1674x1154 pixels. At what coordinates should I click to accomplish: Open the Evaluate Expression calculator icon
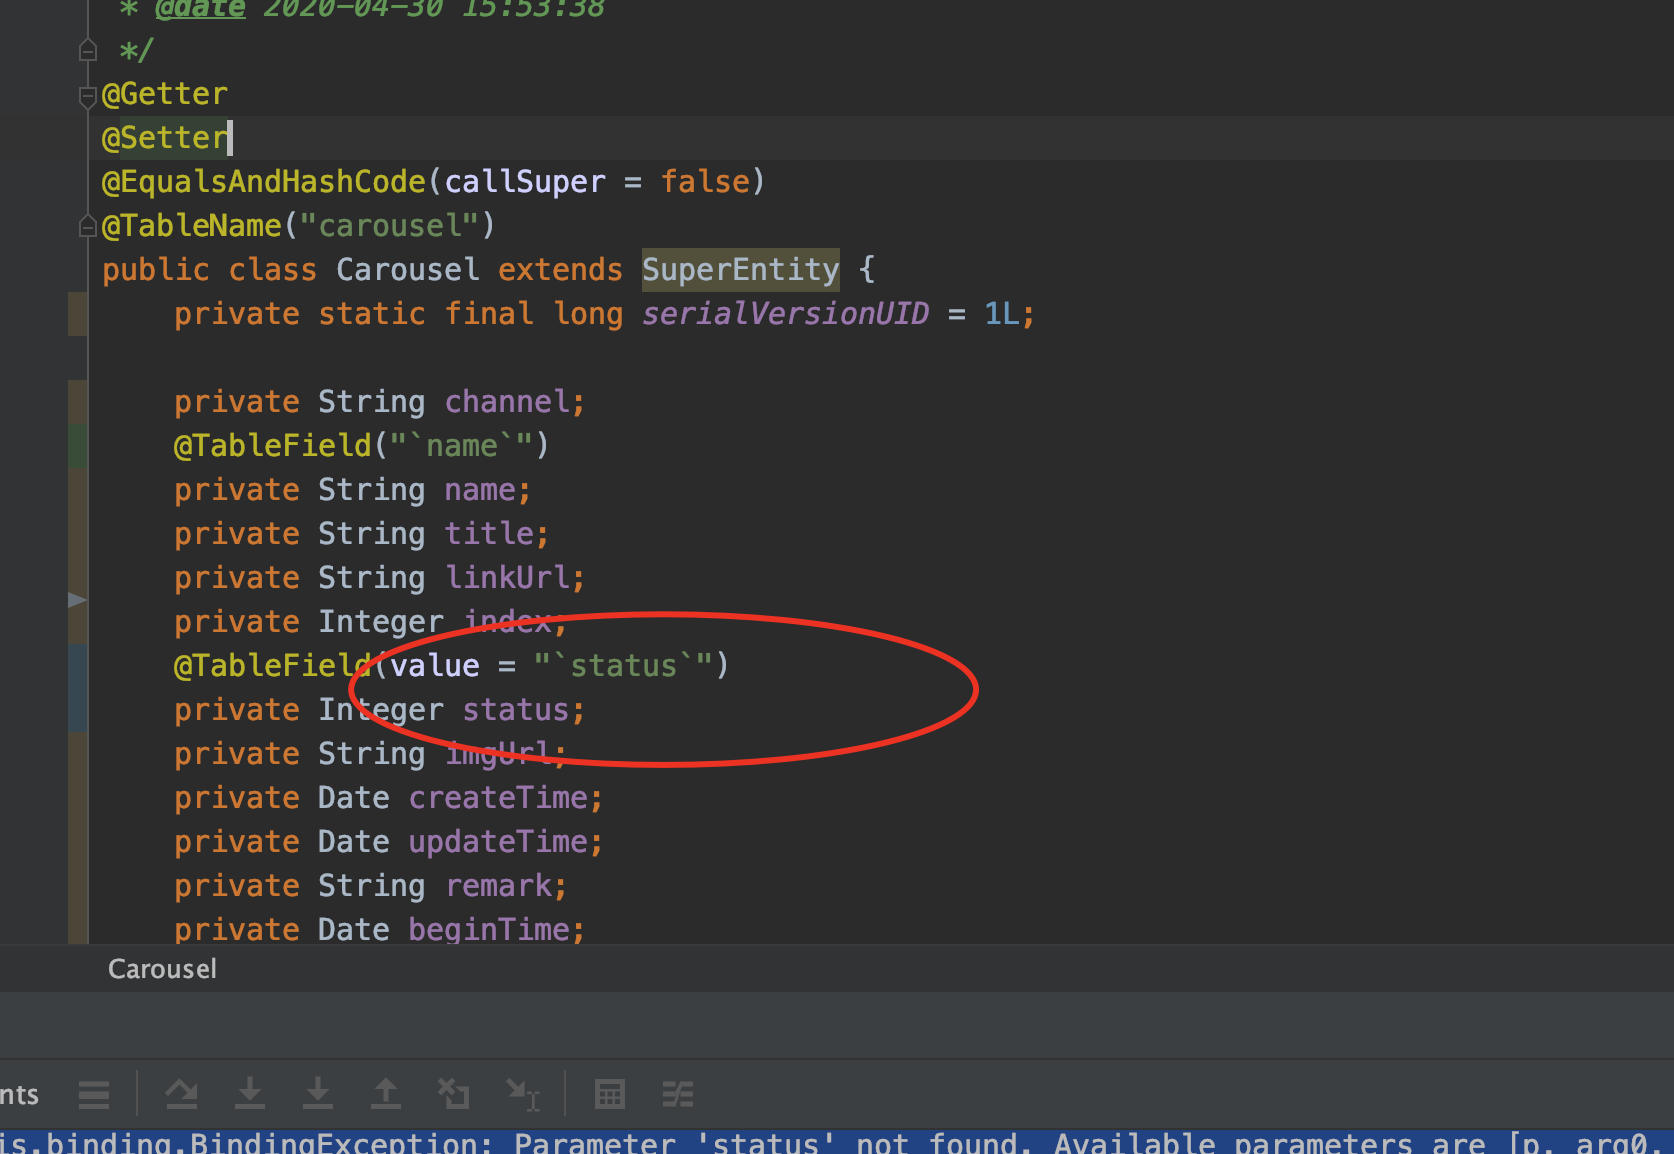(610, 1095)
